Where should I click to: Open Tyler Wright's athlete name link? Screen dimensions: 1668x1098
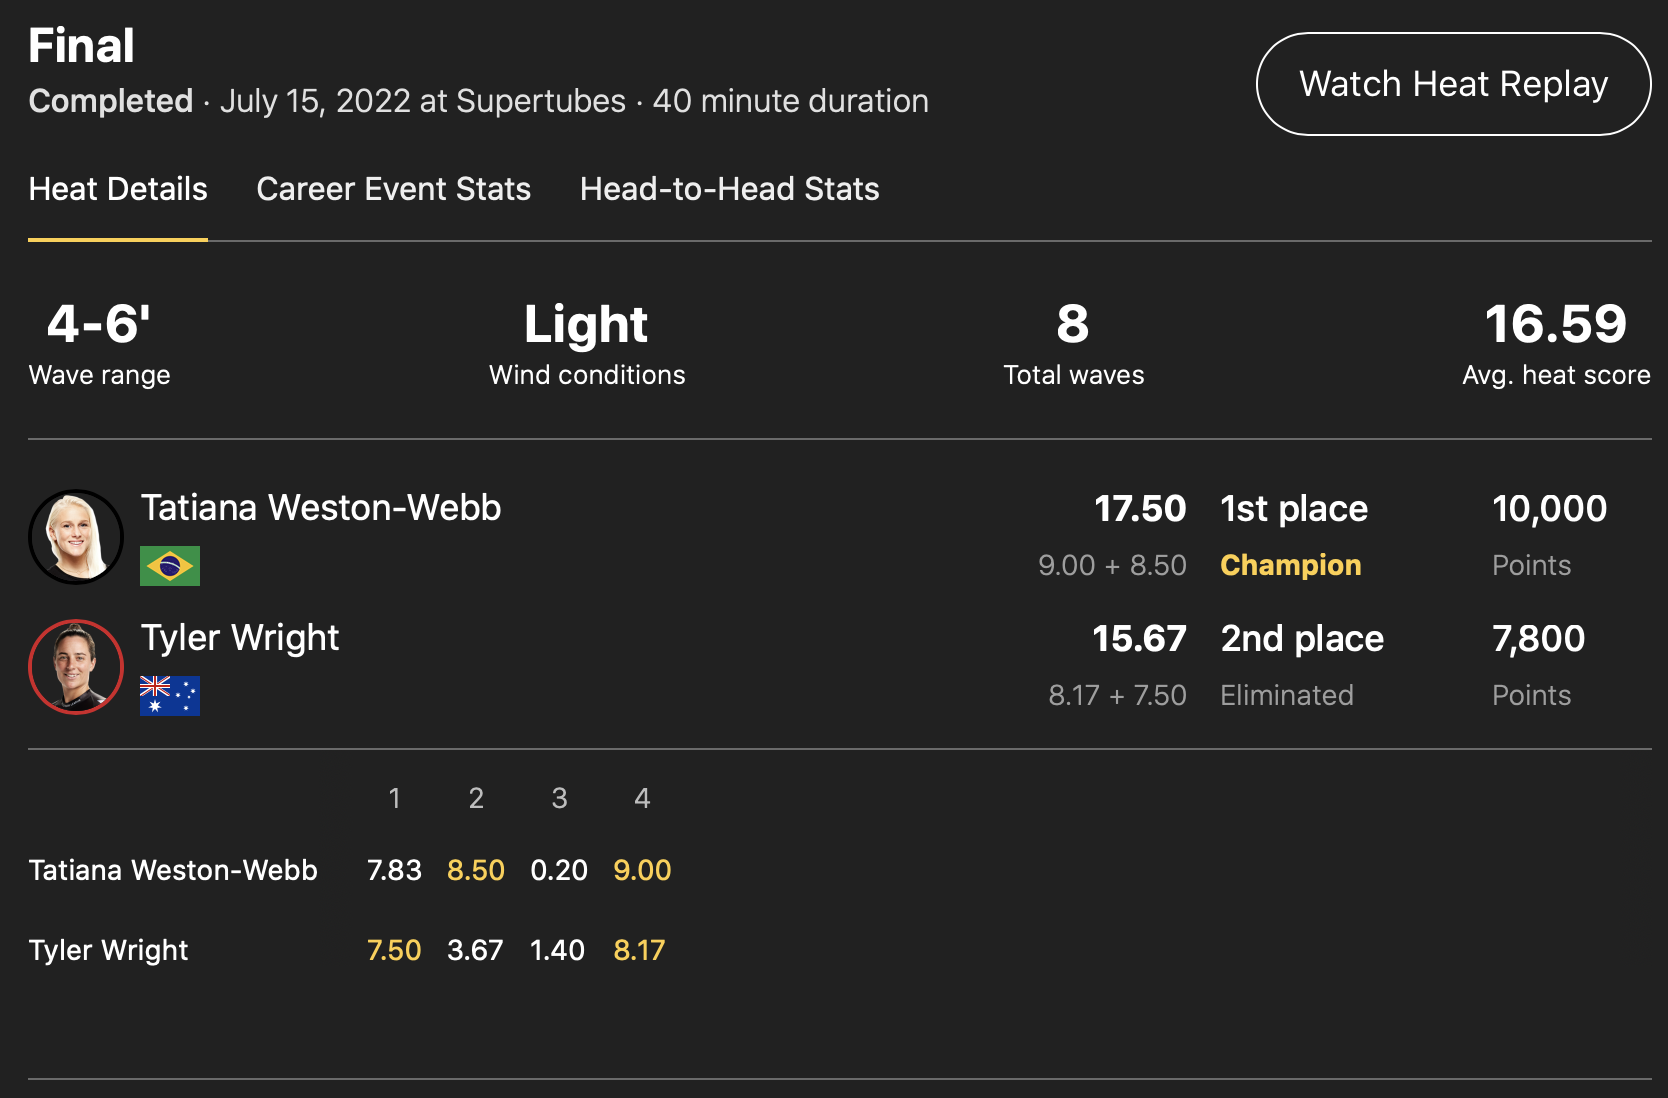point(240,638)
